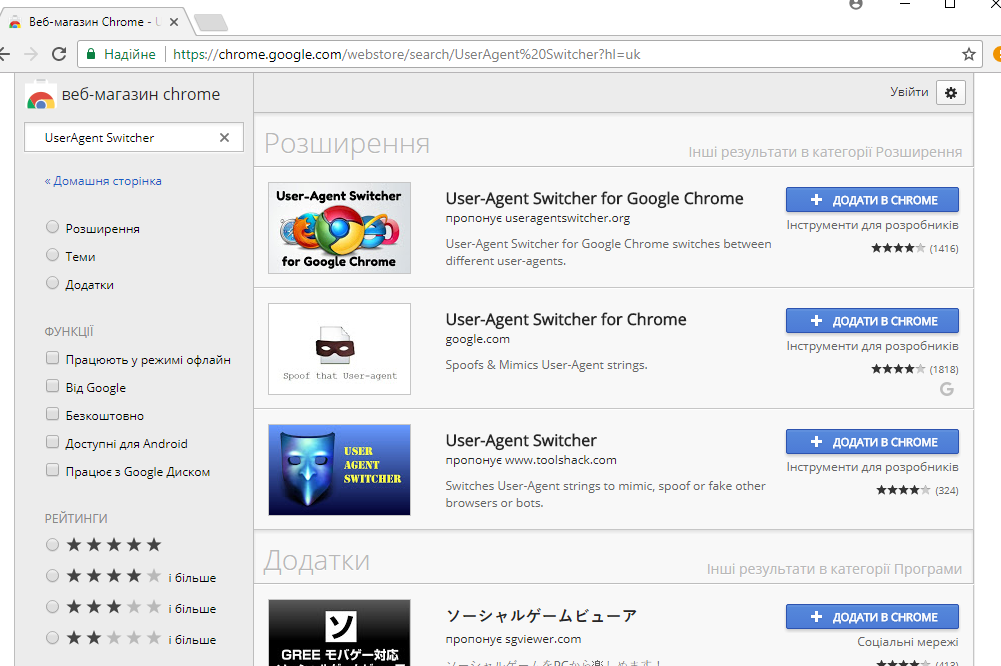Tick Доступні для Android checkbox
The image size is (1001, 666).
(x=53, y=443)
